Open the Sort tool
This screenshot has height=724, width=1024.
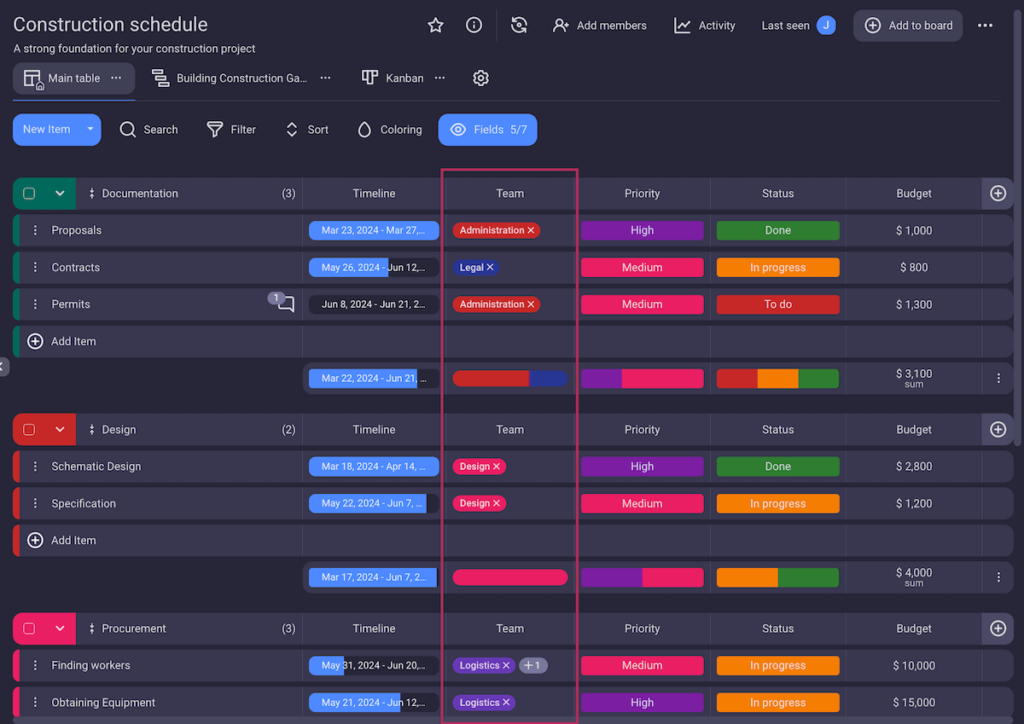coord(306,129)
